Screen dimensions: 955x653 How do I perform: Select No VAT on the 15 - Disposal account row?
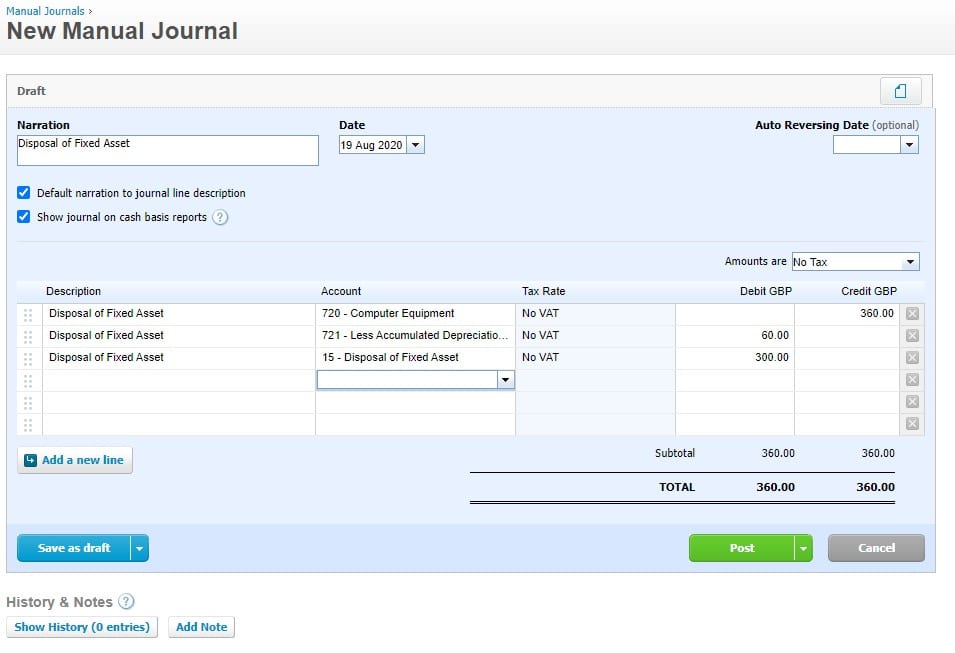click(x=595, y=358)
